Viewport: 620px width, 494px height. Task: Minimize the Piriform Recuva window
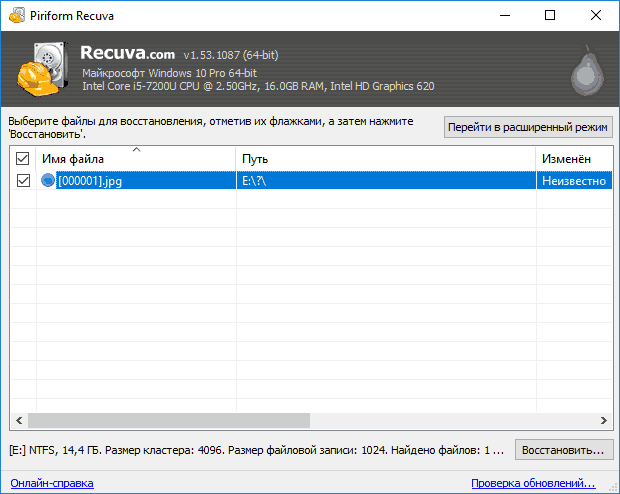pyautogui.click(x=505, y=15)
